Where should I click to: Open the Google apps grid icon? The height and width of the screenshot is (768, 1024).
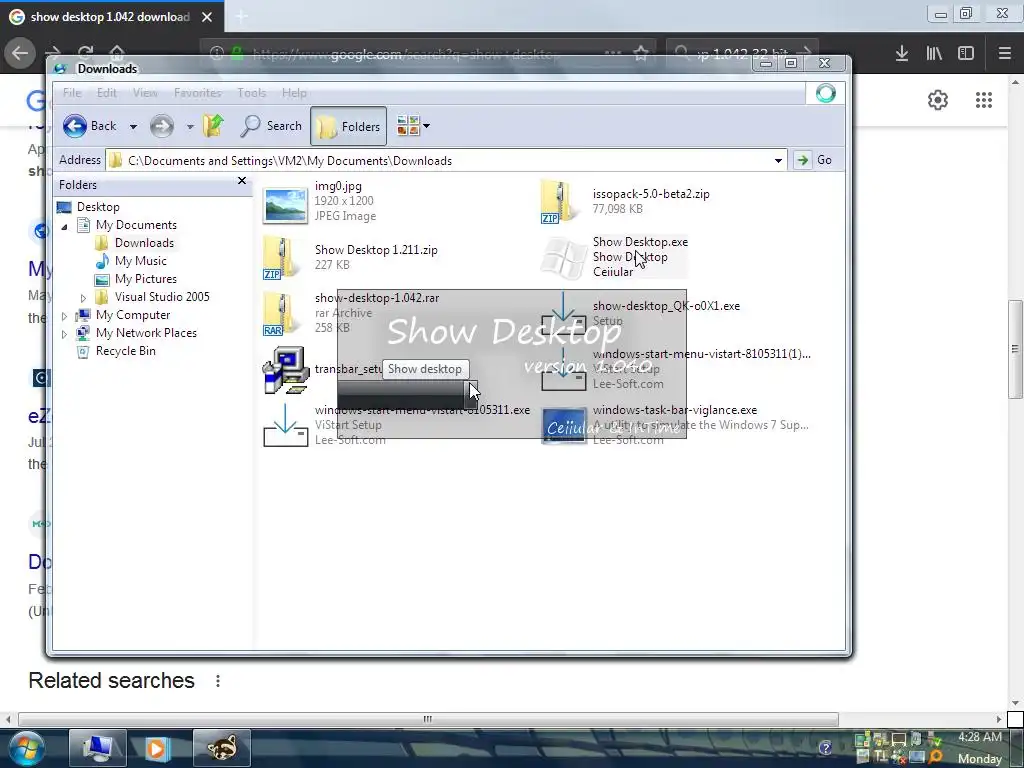point(984,100)
